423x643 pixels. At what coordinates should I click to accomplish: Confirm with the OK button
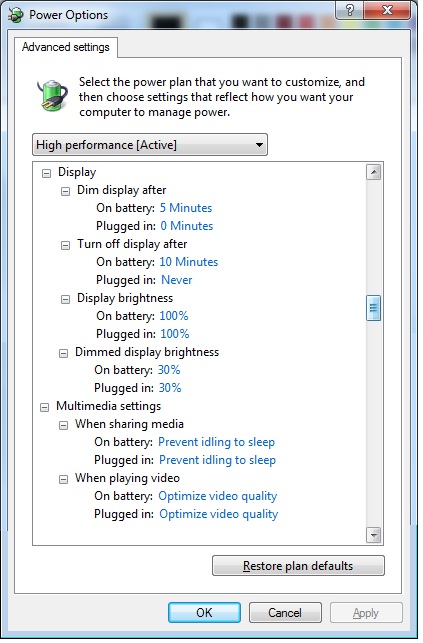[x=204, y=613]
